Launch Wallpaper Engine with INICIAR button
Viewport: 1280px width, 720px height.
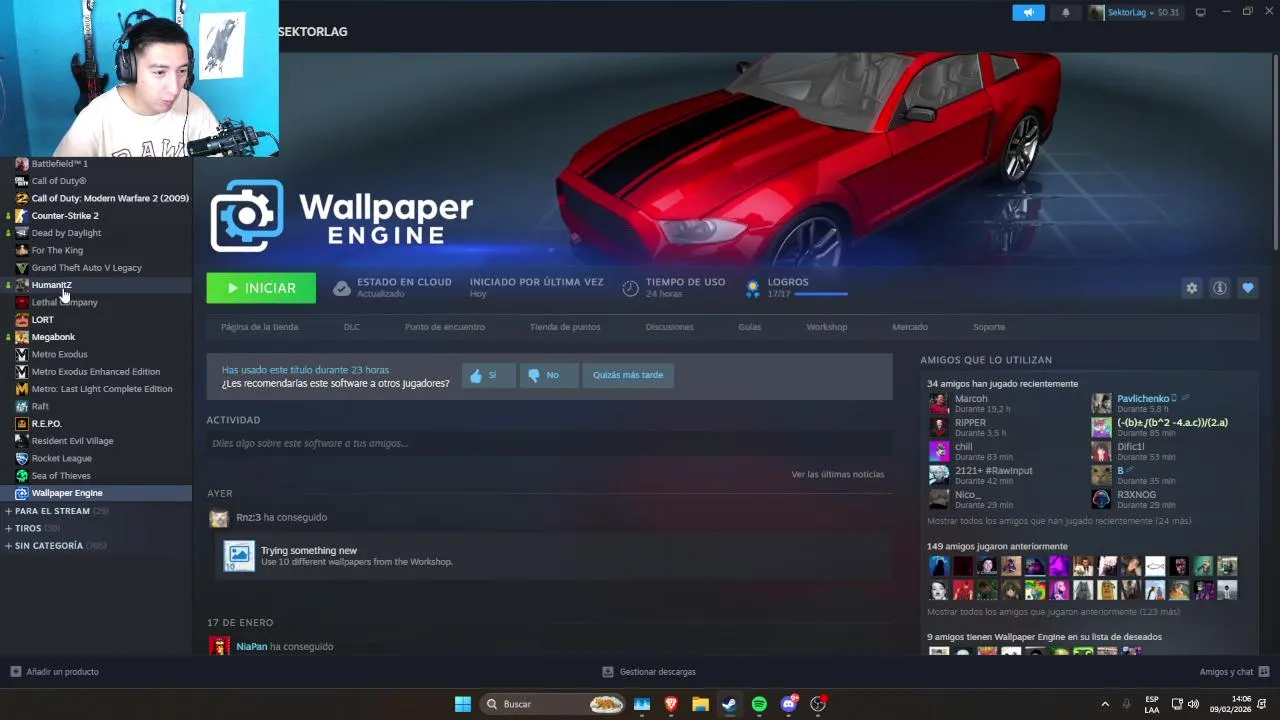click(261, 288)
